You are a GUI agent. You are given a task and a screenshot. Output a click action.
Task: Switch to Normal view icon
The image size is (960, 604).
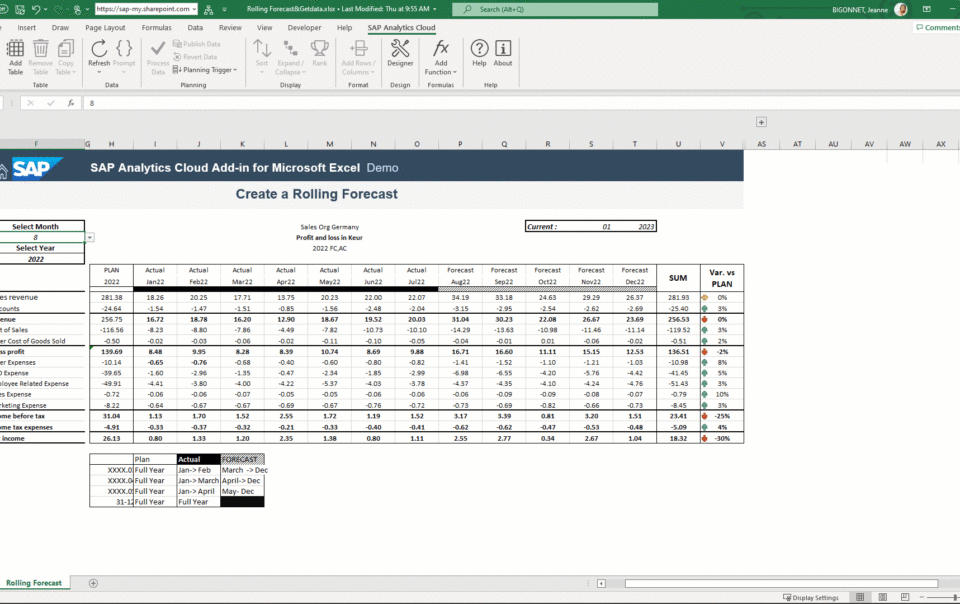coord(860,597)
